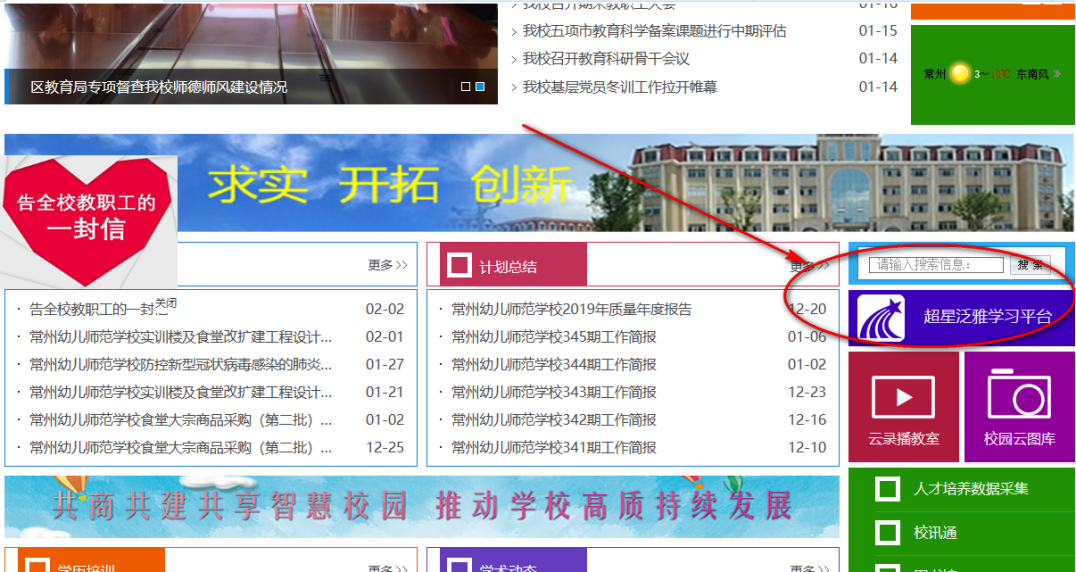This screenshot has width=1076, height=572.
Task: Click the 云录播教室 video play icon
Action: (903, 397)
